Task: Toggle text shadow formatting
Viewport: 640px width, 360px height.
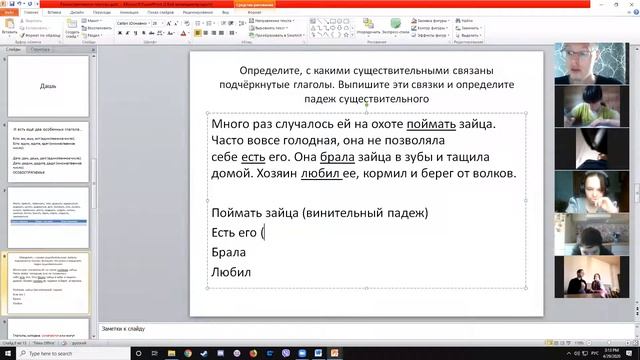Action: coord(143,33)
